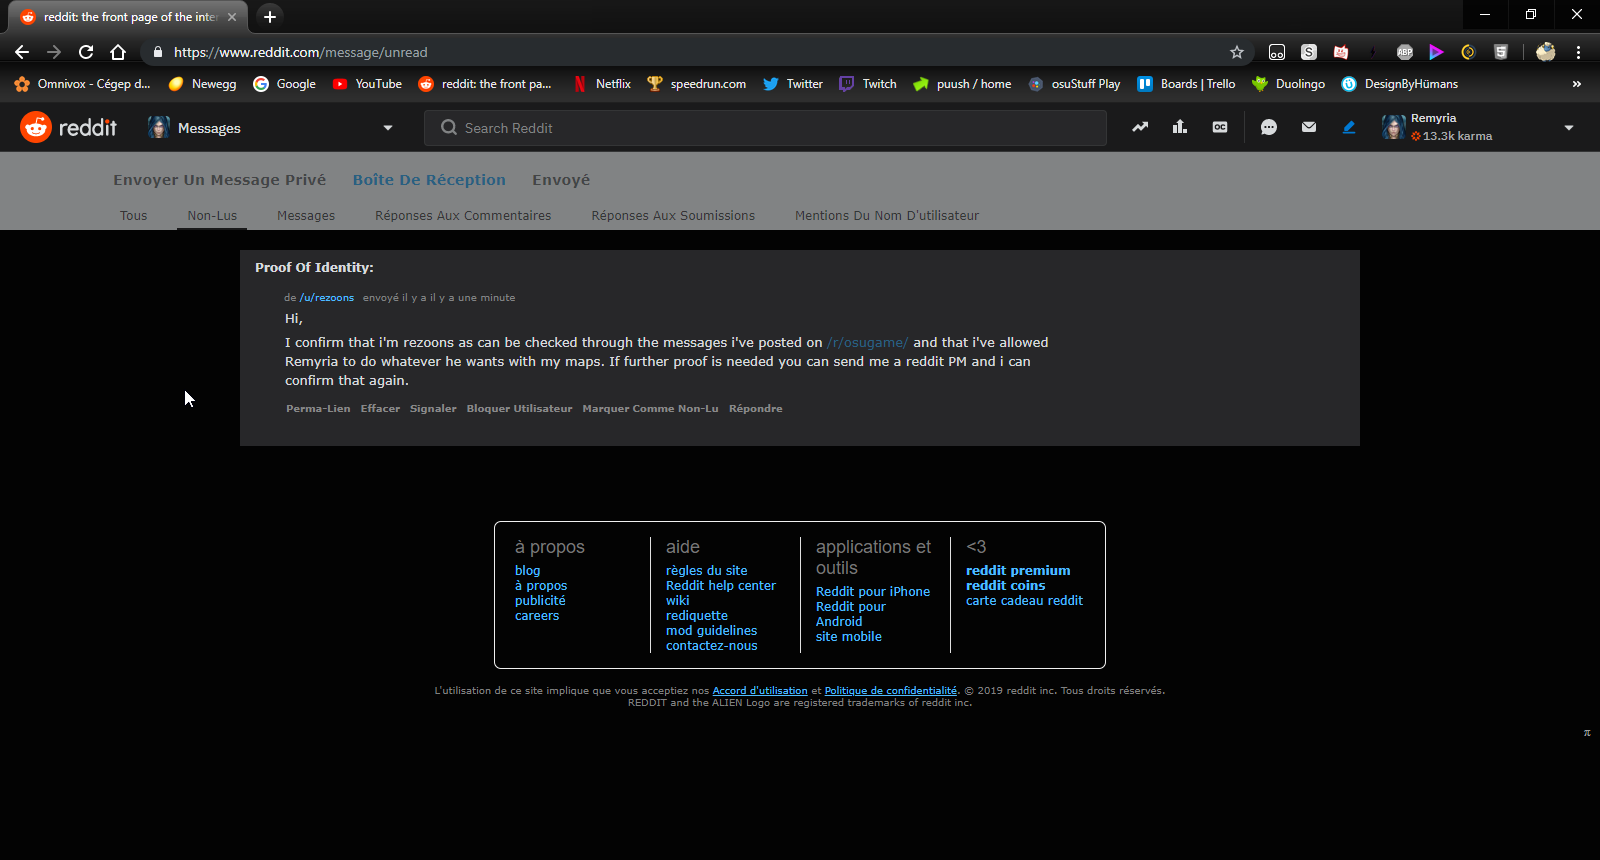
Task: Open Envoyer Un Message Privé tab
Action: pyautogui.click(x=219, y=180)
